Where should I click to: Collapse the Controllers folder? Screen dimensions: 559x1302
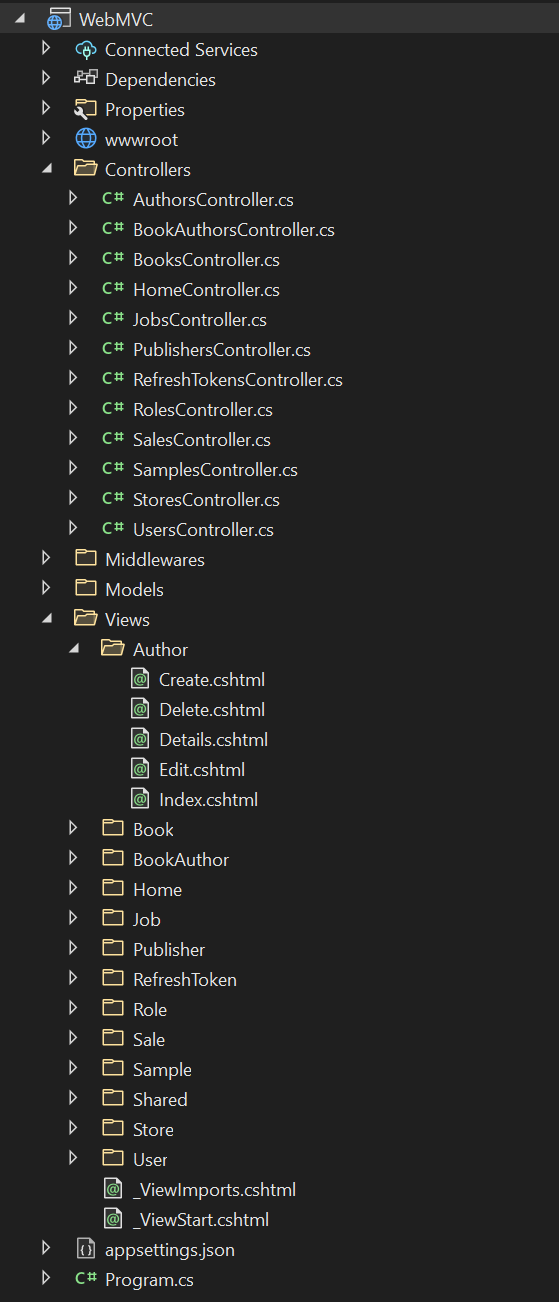tap(46, 169)
